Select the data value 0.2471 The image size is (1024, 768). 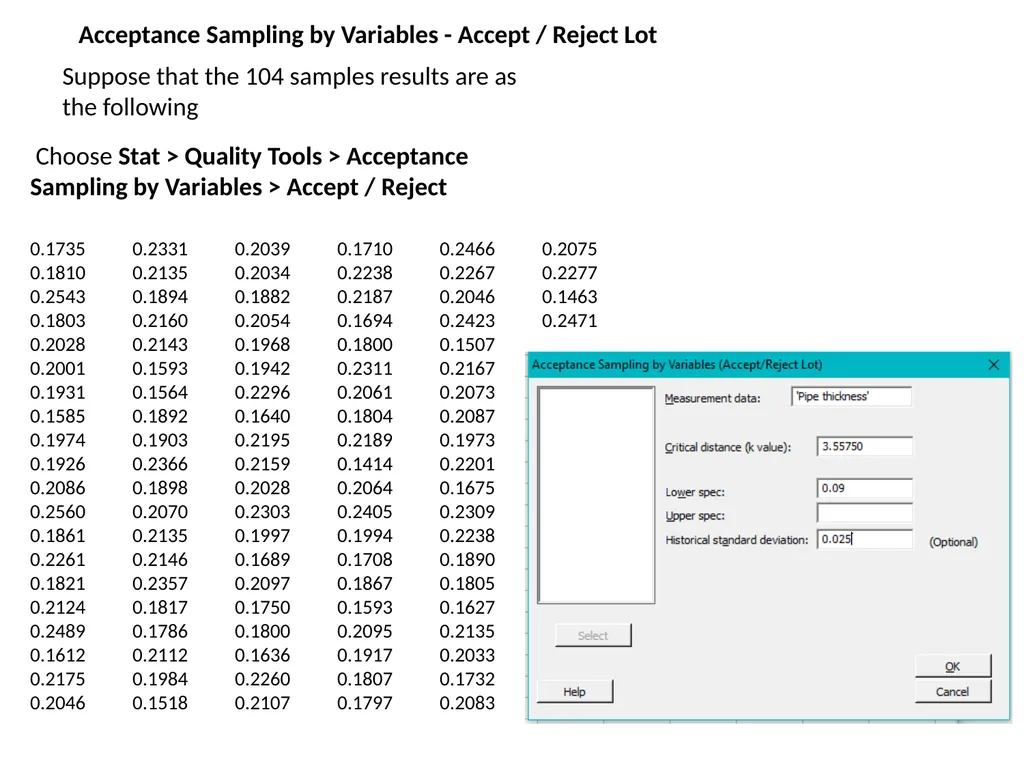[x=569, y=321]
